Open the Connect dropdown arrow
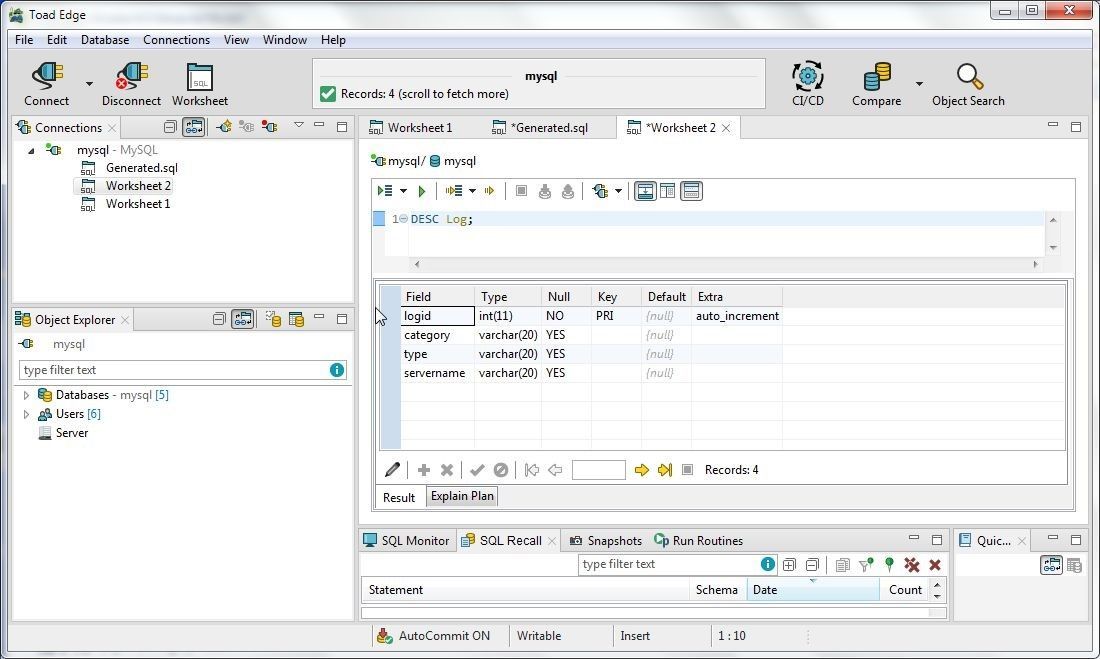Screen dimensions: 1100x659 (89, 84)
